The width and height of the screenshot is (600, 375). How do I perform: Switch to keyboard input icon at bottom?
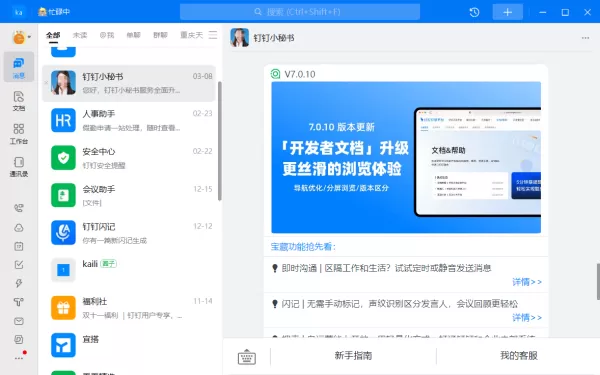tap(247, 357)
